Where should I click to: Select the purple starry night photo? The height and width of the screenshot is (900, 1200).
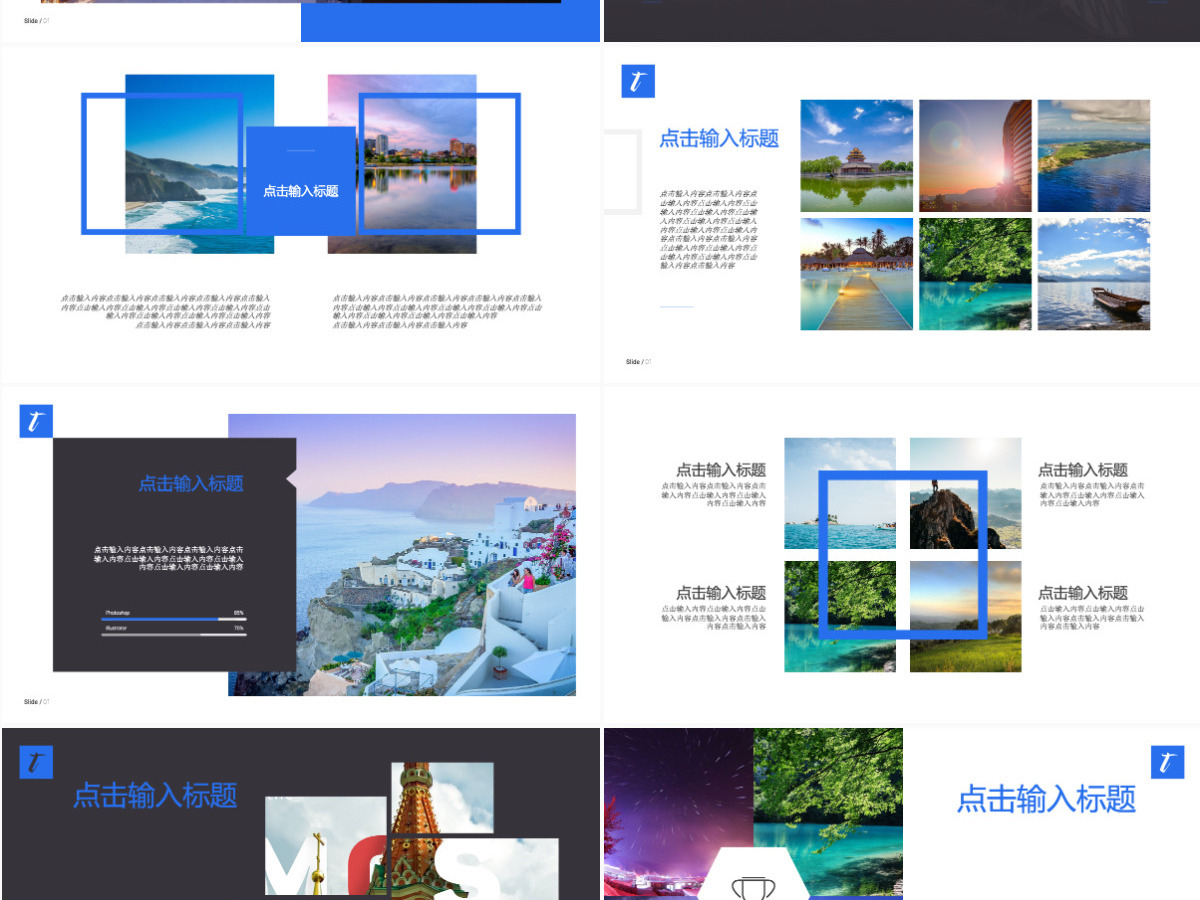click(678, 813)
